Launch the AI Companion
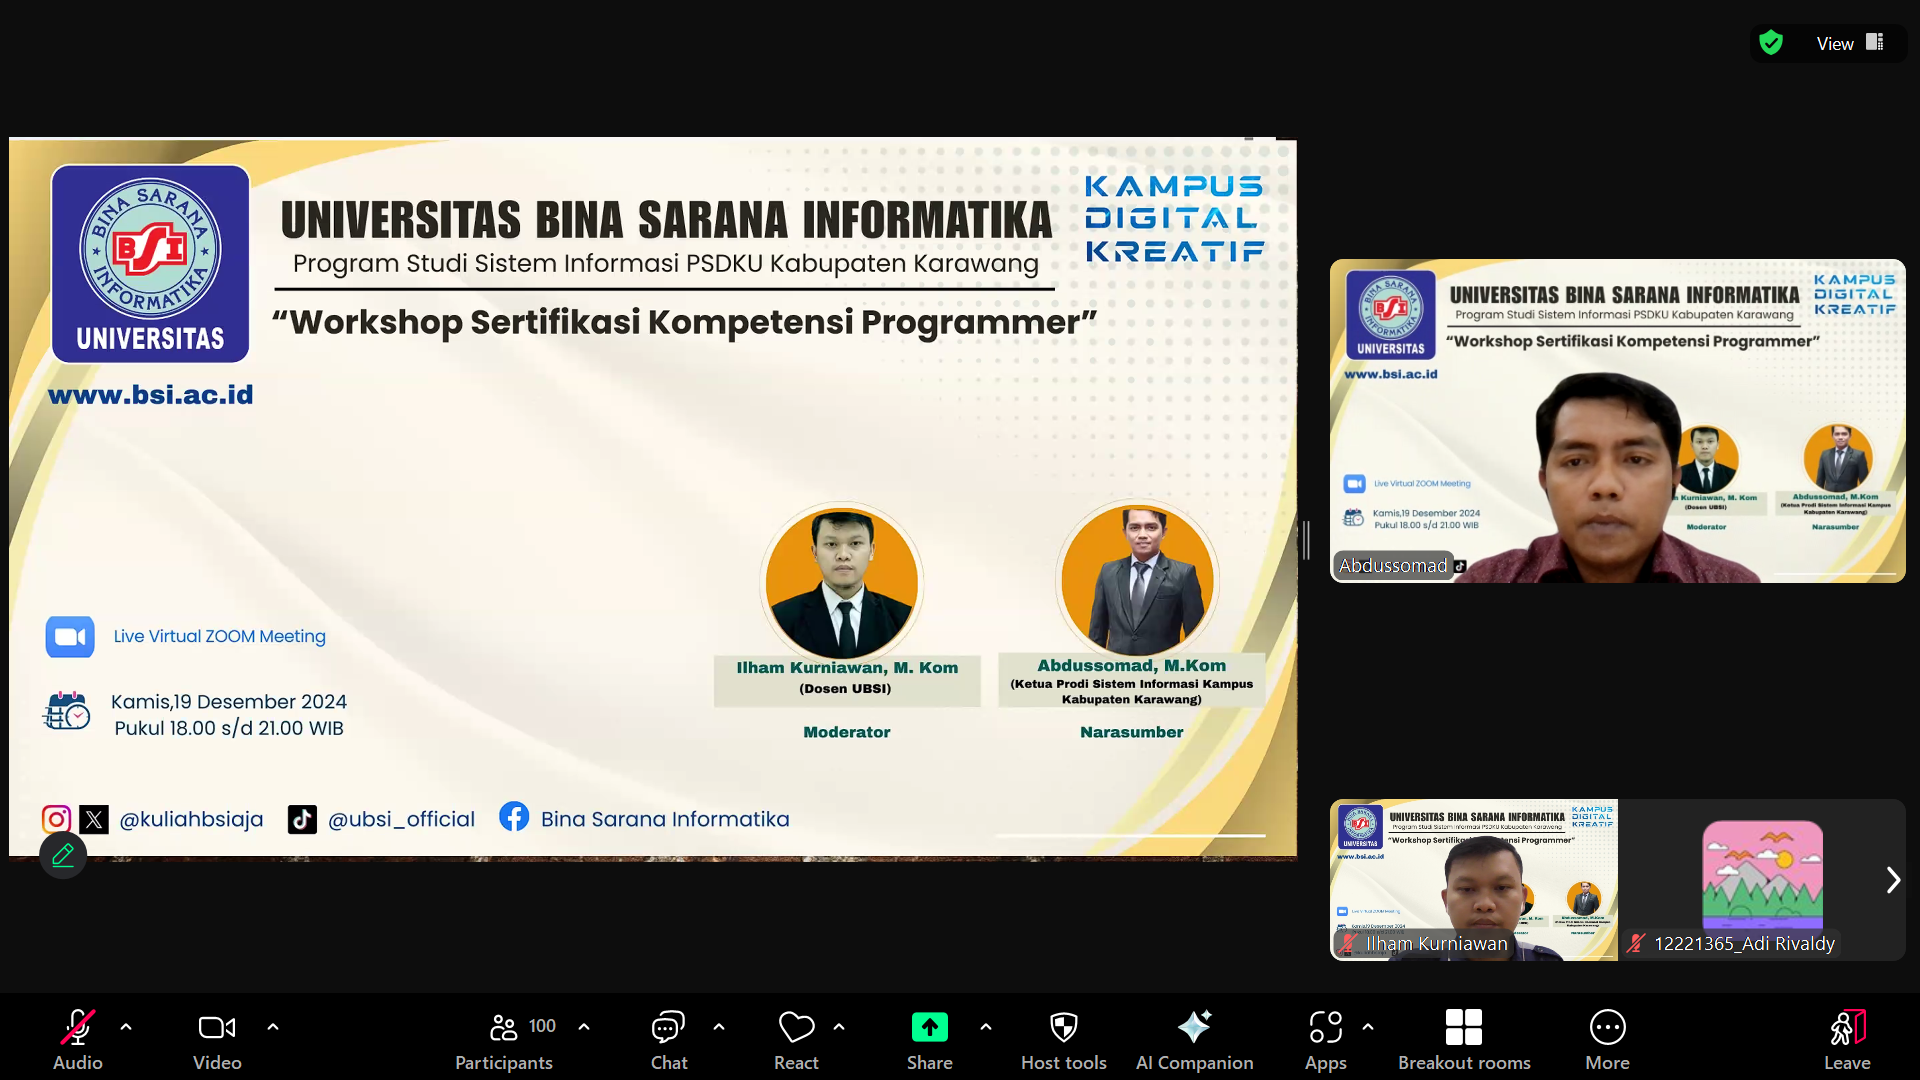 coord(1194,1028)
